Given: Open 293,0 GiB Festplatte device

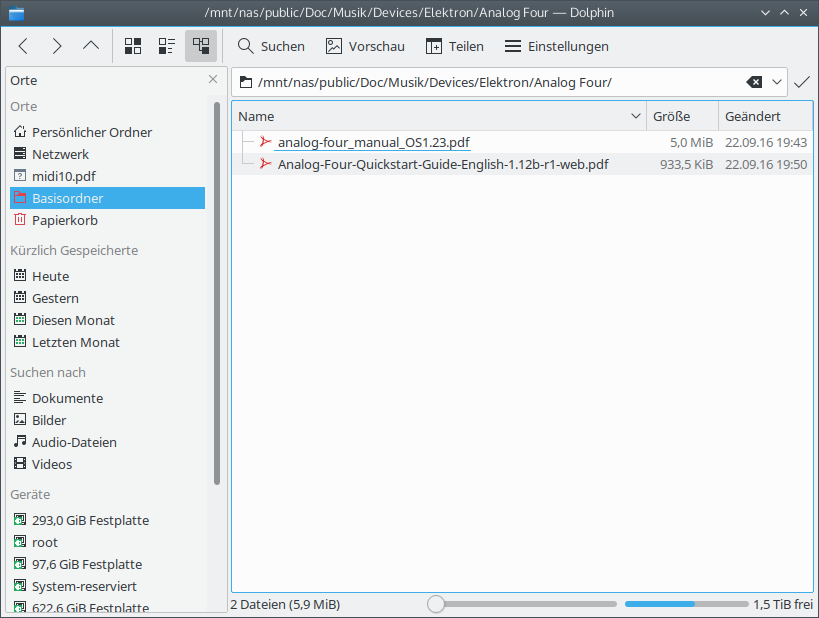Looking at the screenshot, I should [x=107, y=520].
